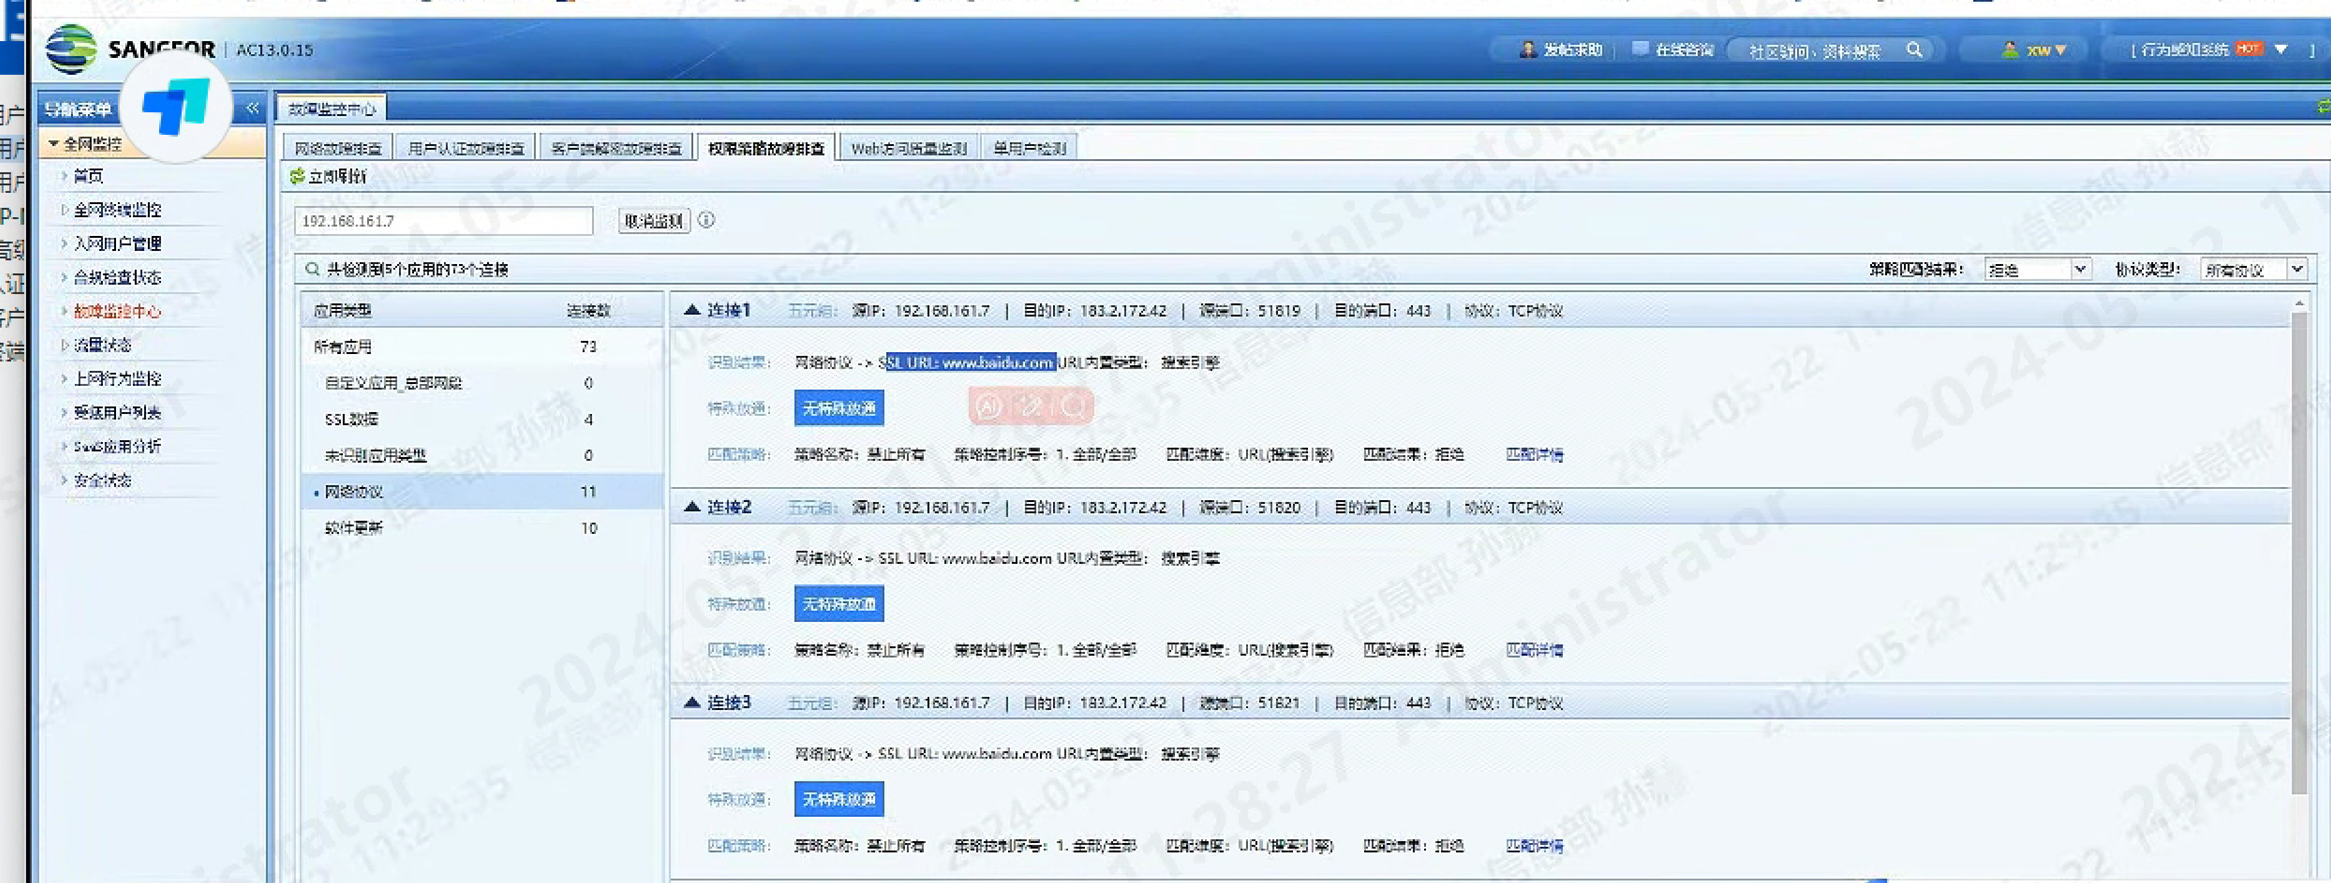2331x883 pixels.
Task: Collapse the 连接3 section triangle
Action: pyautogui.click(x=691, y=702)
